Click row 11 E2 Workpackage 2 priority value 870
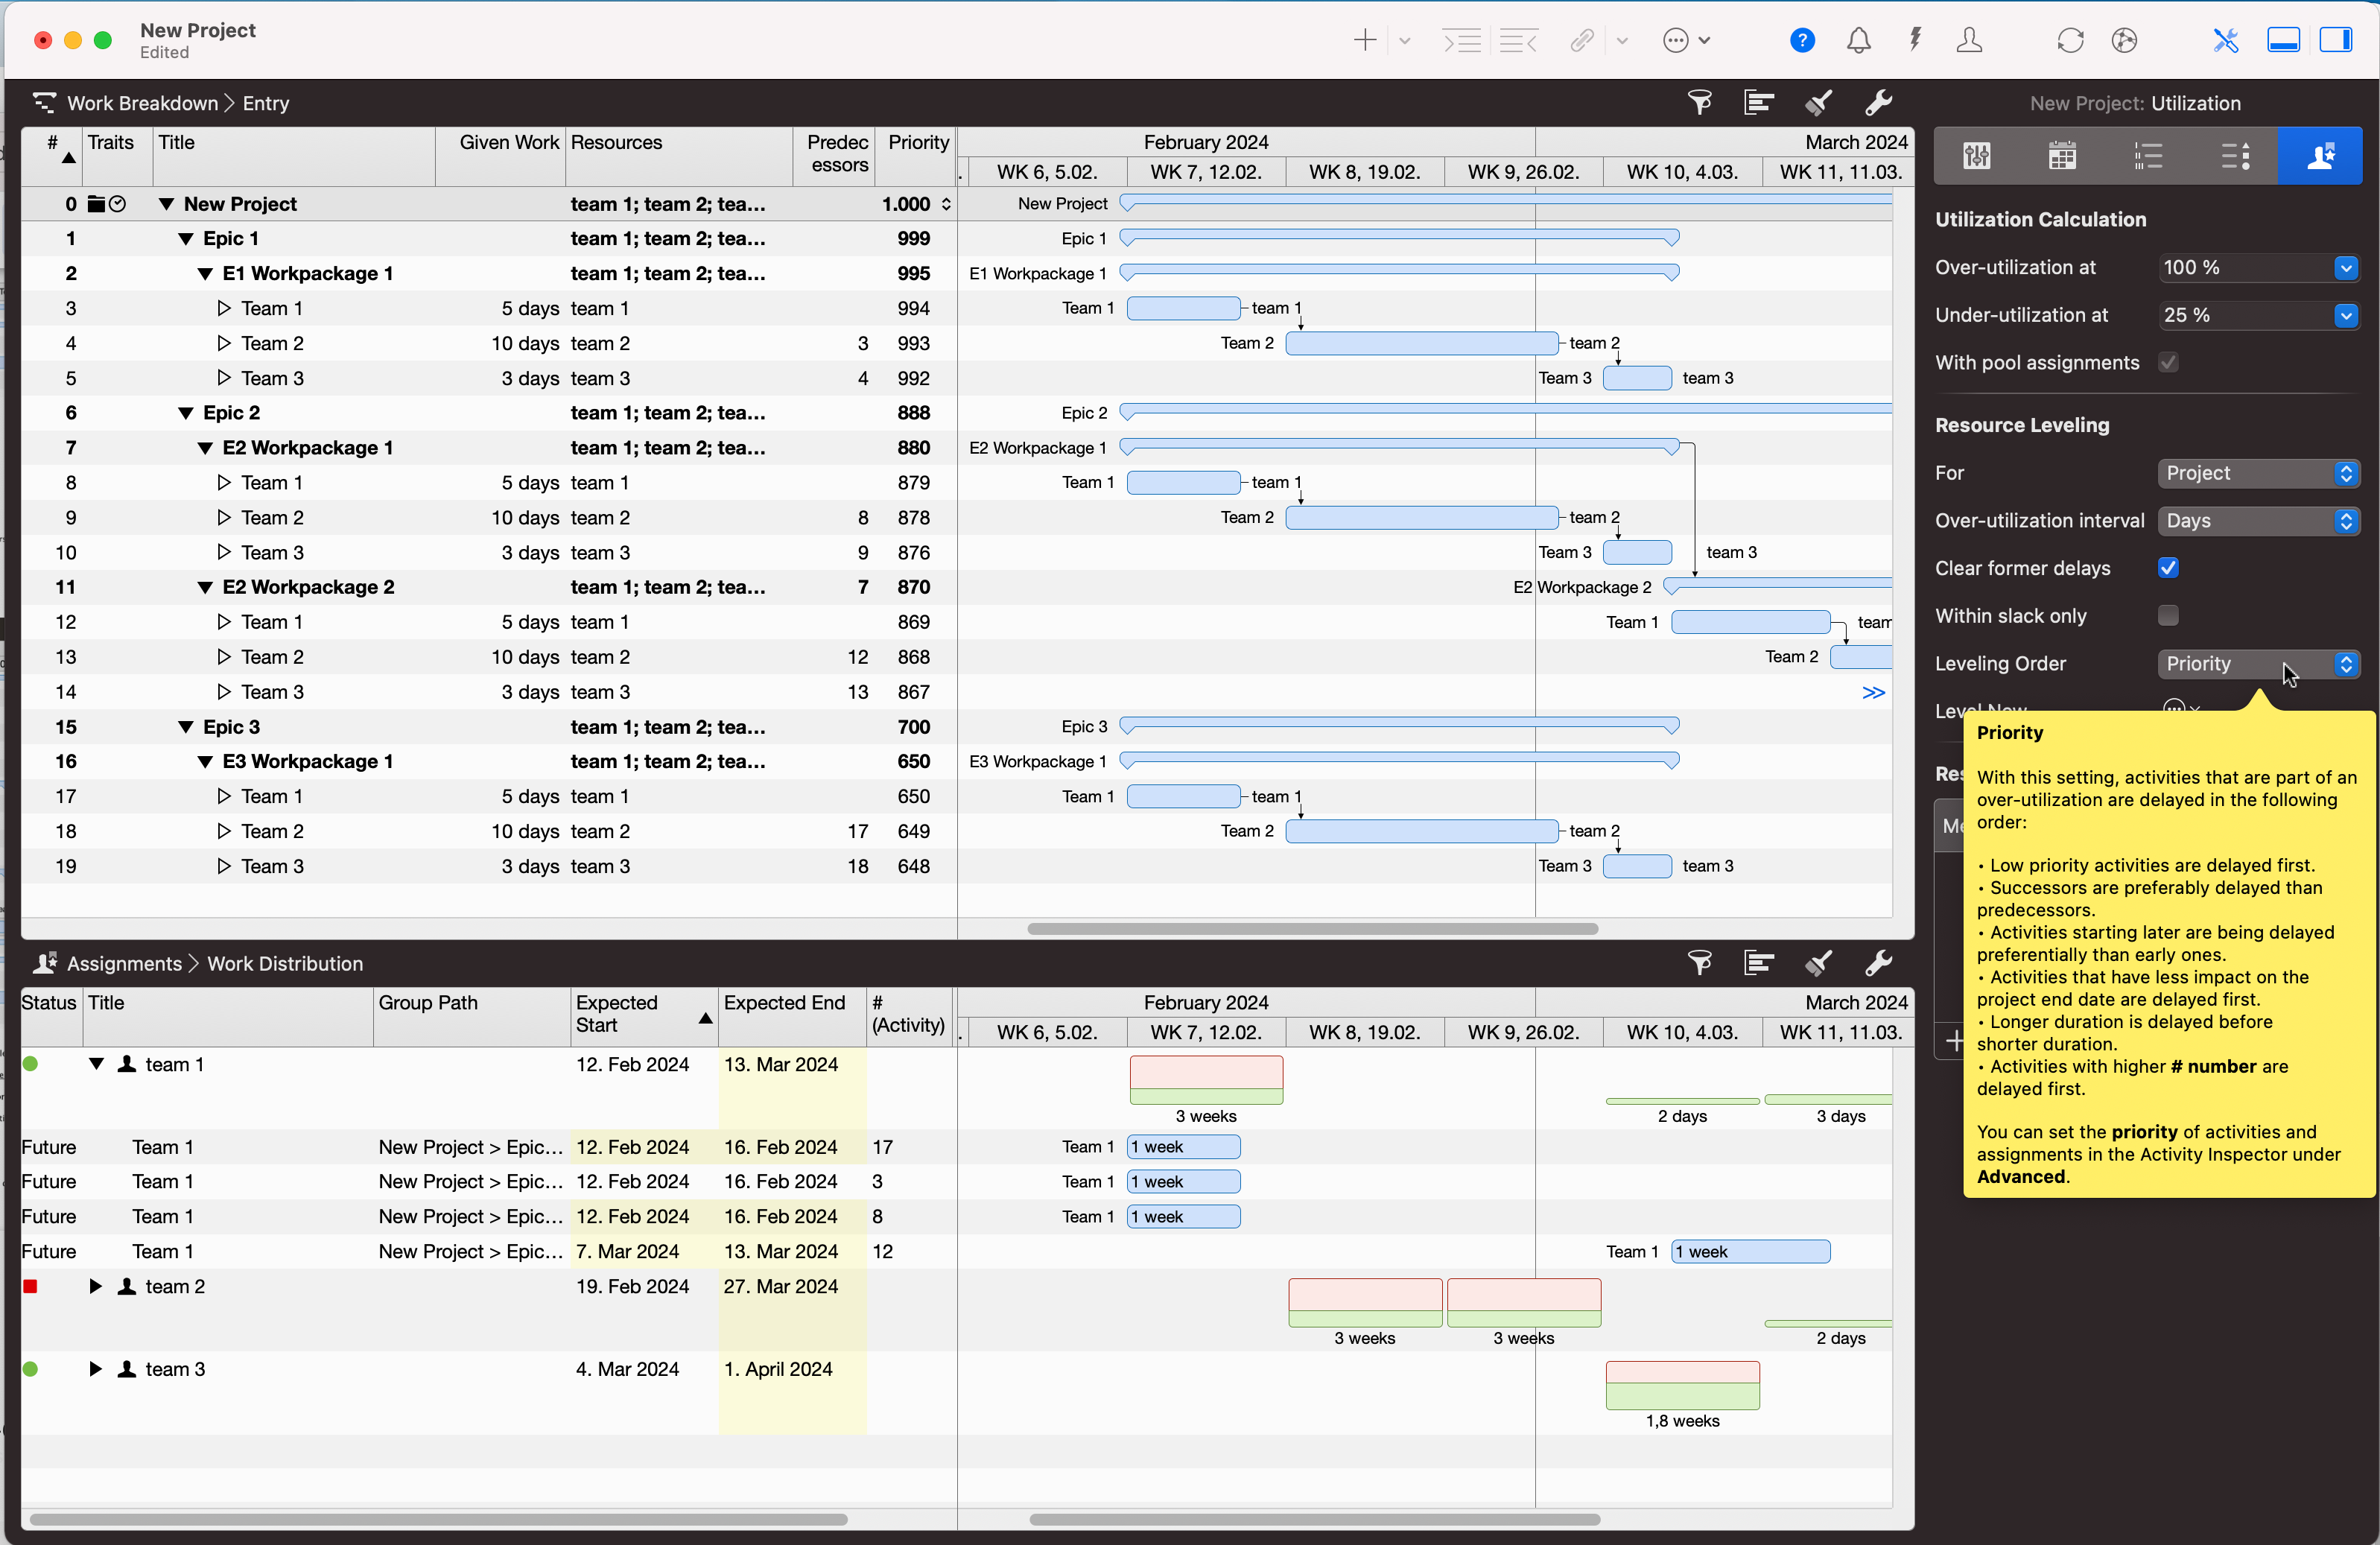This screenshot has height=1545, width=2380. [x=913, y=588]
